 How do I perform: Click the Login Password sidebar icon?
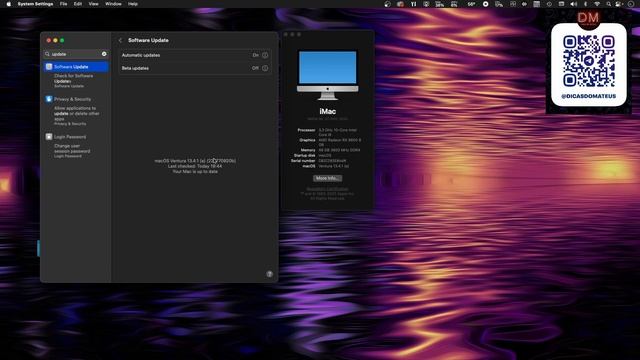coord(49,137)
